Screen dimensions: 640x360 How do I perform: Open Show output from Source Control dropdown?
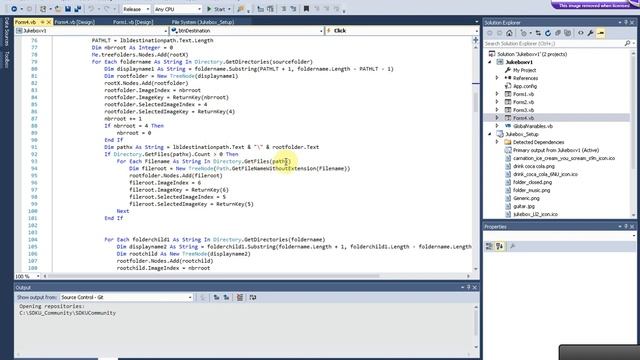coord(126,297)
